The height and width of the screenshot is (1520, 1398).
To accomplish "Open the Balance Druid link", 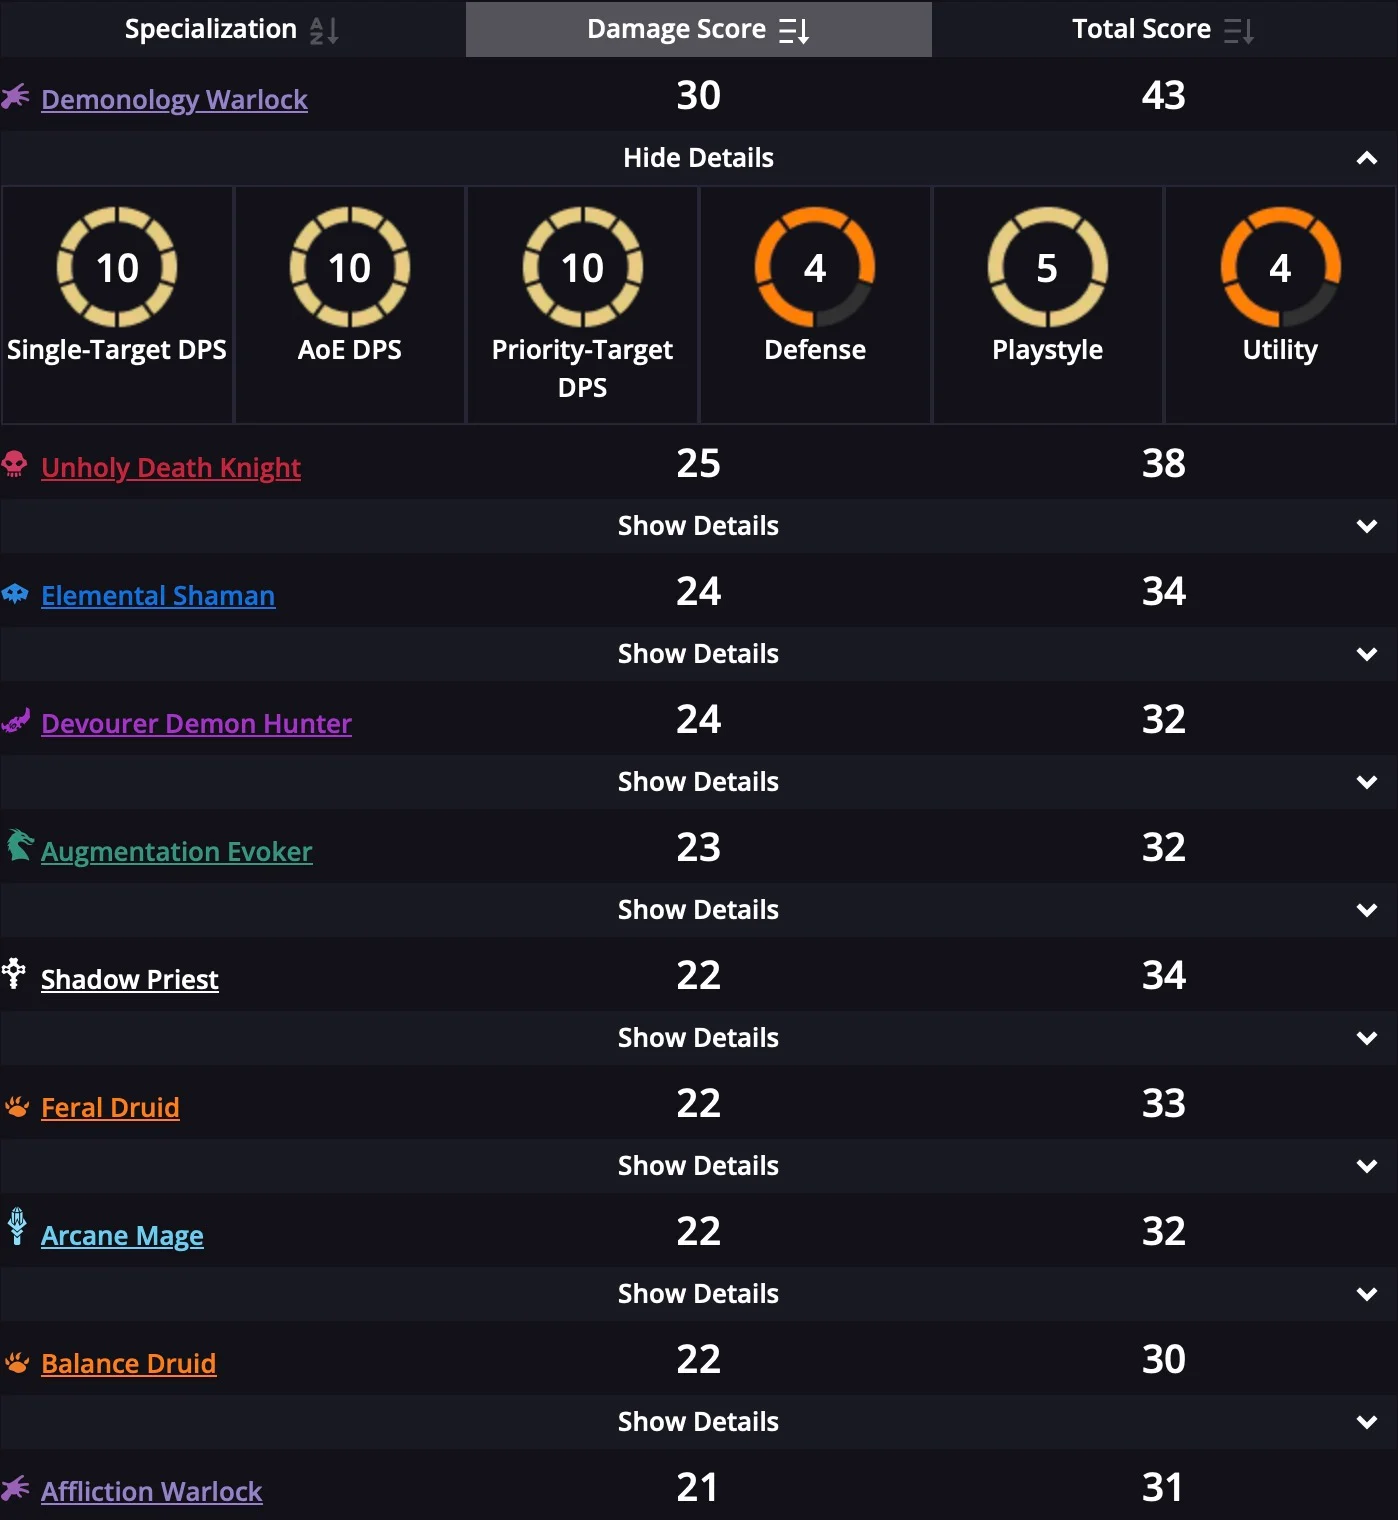I will click(x=128, y=1363).
